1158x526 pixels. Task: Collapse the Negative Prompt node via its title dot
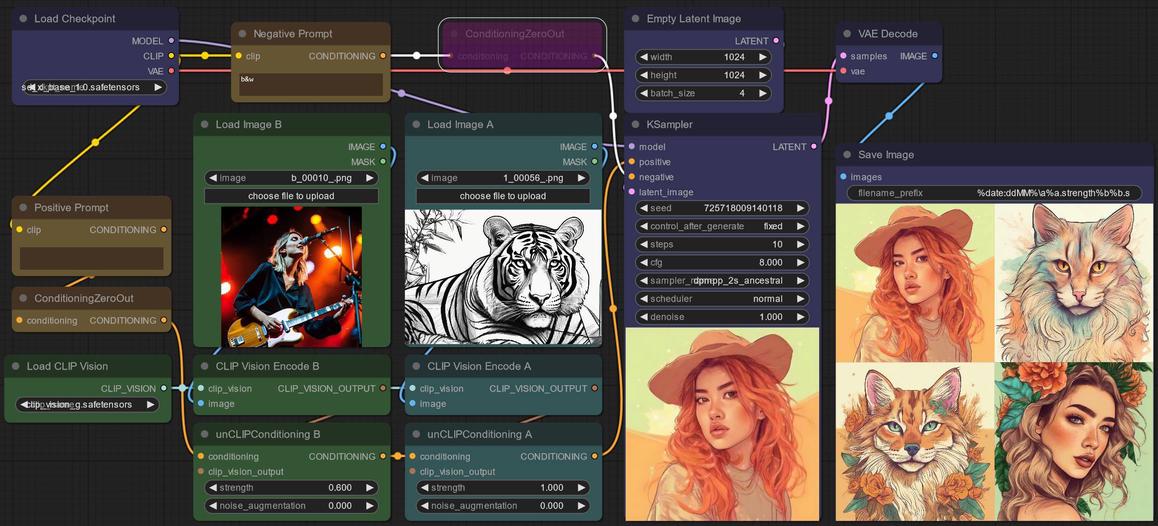(x=242, y=34)
